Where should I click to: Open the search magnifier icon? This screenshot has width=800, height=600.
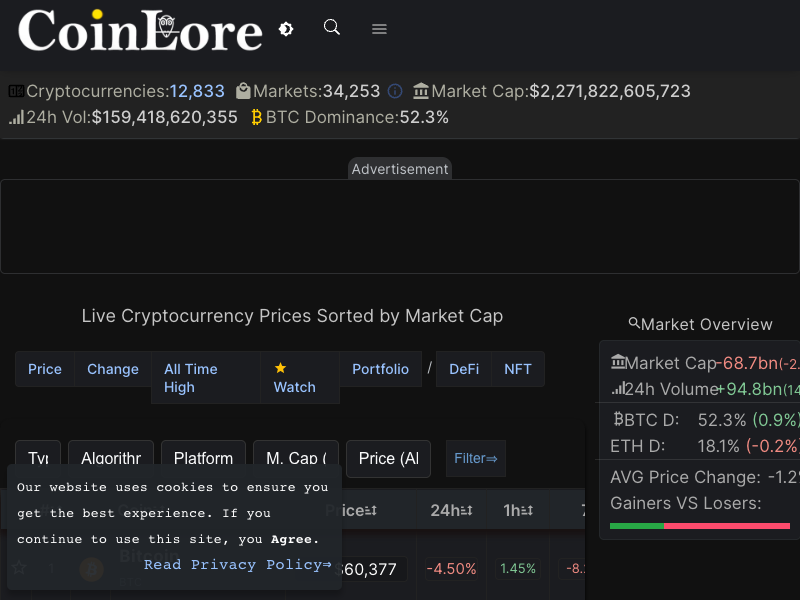[332, 27]
